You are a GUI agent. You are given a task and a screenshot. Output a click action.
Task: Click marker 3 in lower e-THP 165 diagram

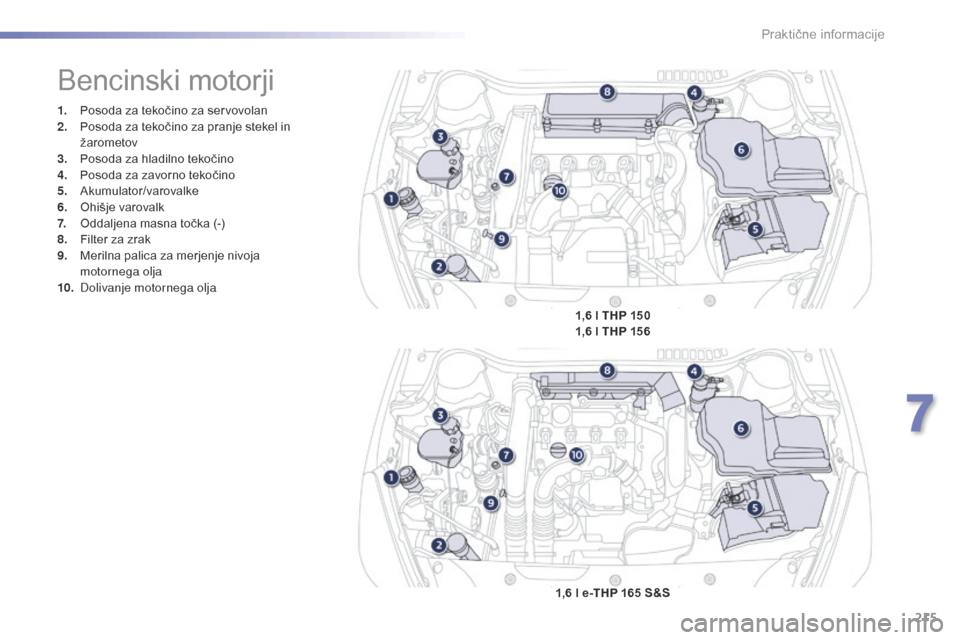click(x=440, y=416)
